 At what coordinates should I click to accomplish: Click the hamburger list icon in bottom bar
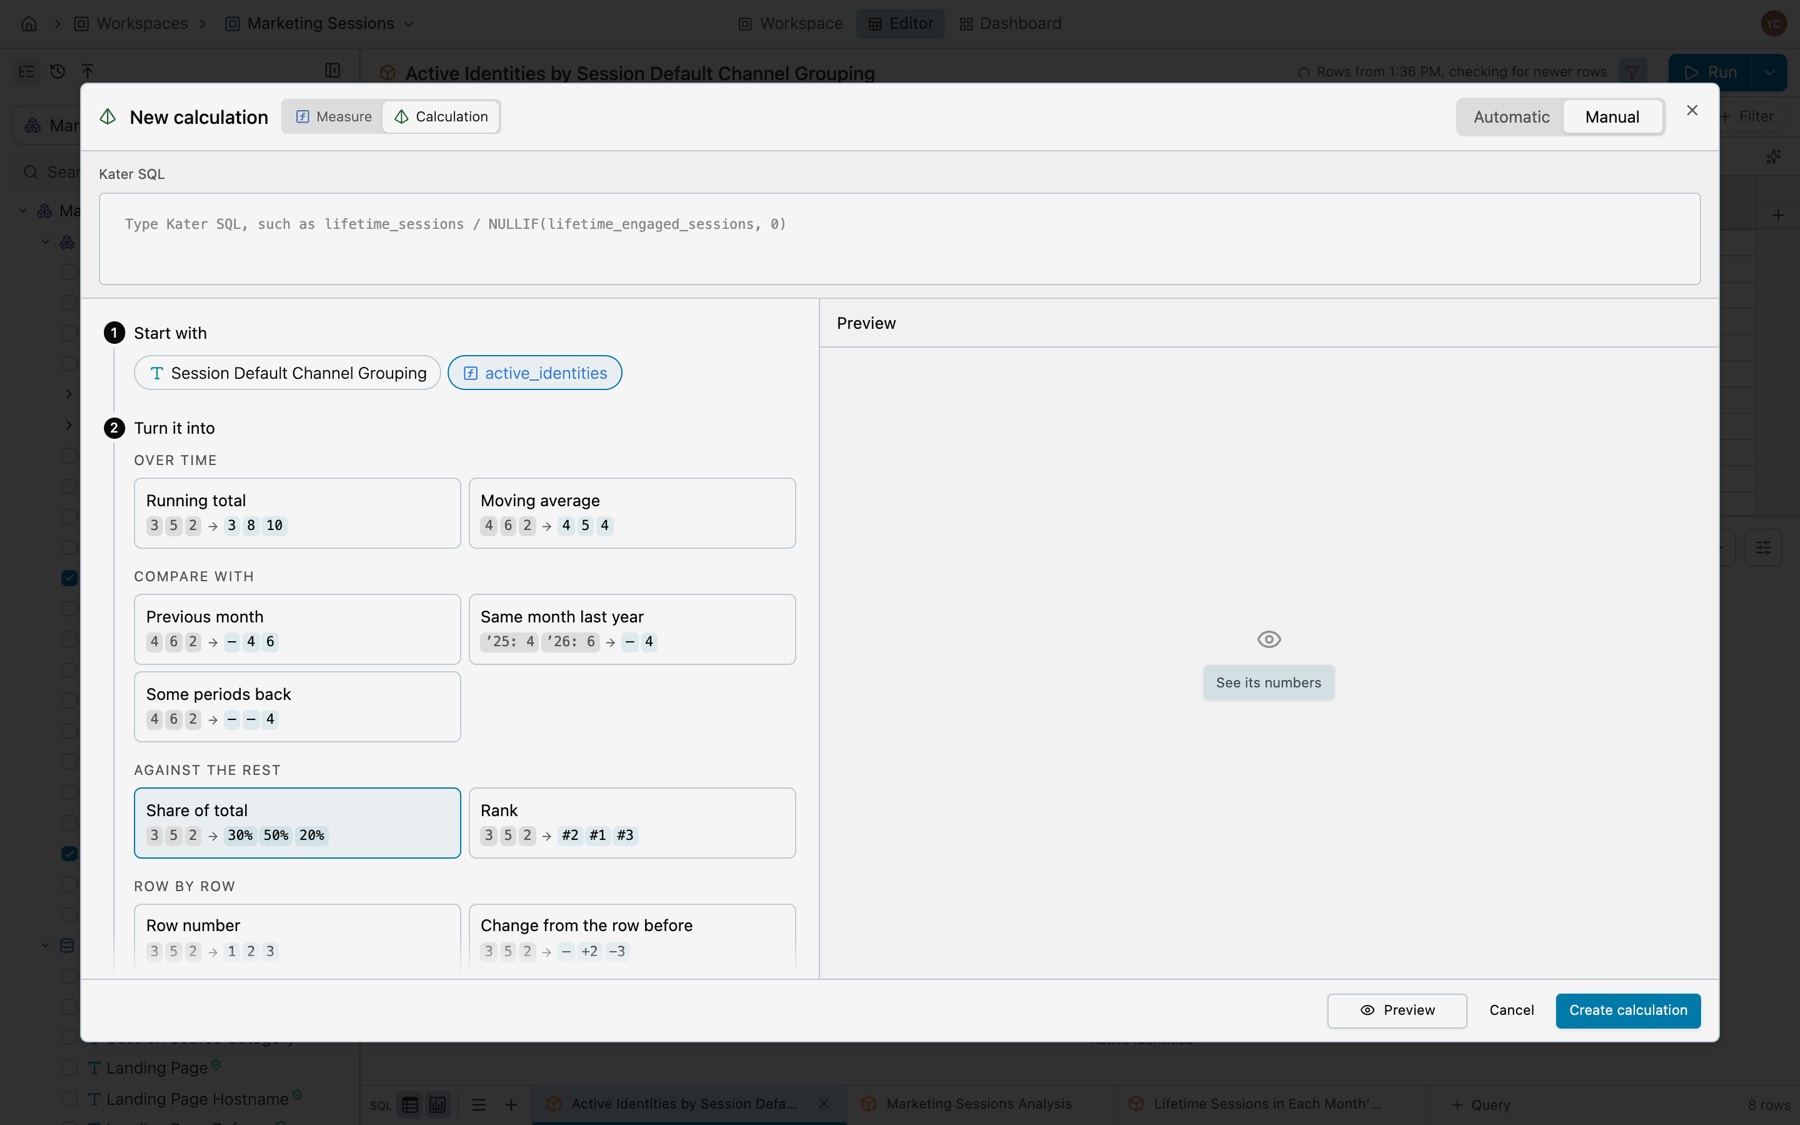pyautogui.click(x=478, y=1105)
